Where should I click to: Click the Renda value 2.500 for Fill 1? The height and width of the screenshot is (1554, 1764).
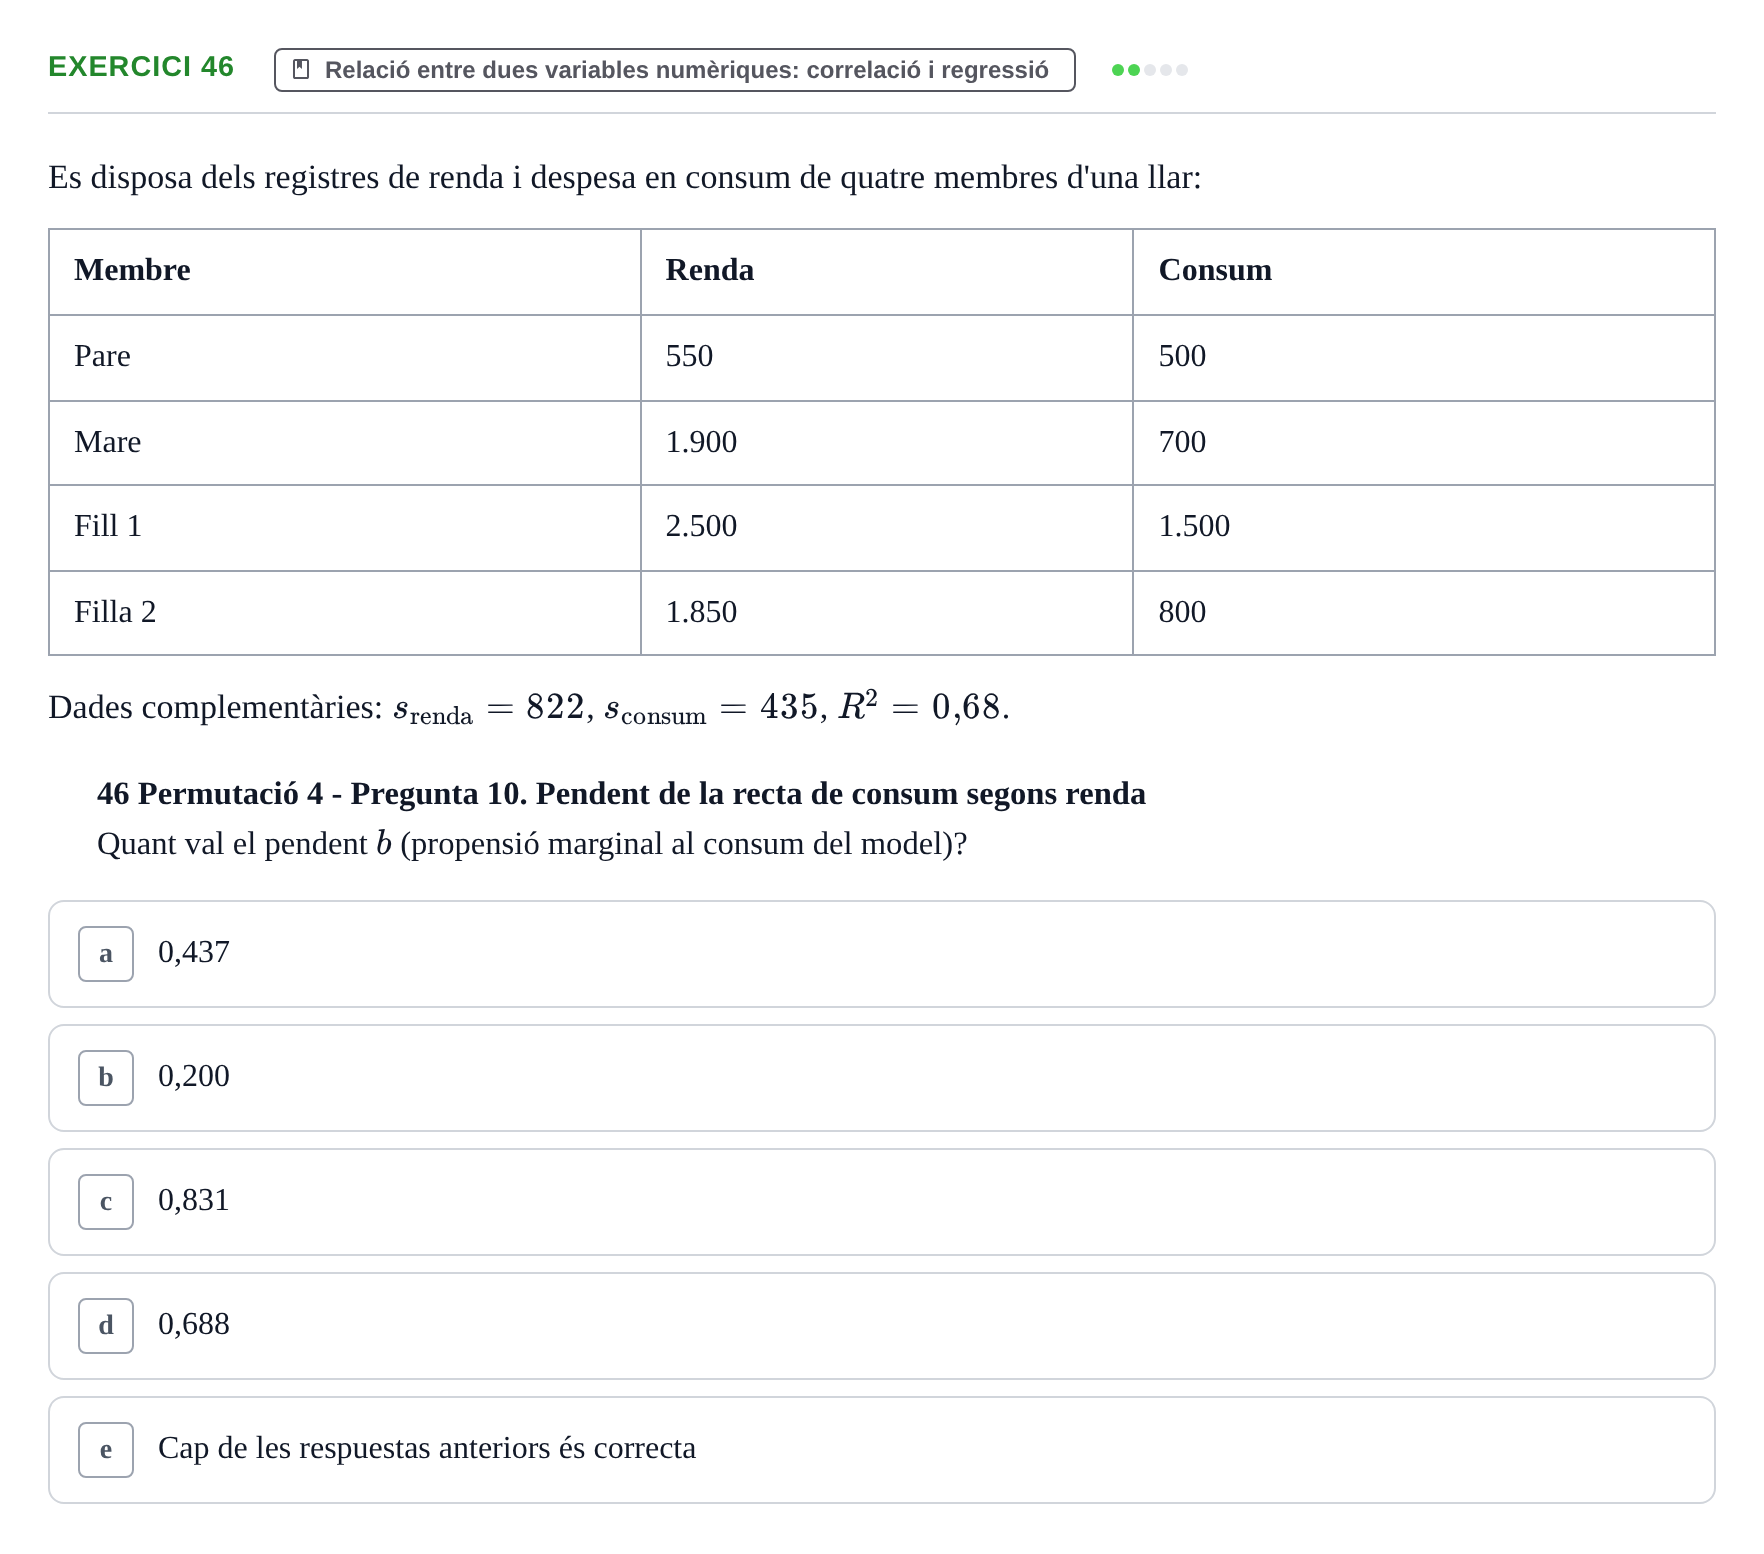701,526
